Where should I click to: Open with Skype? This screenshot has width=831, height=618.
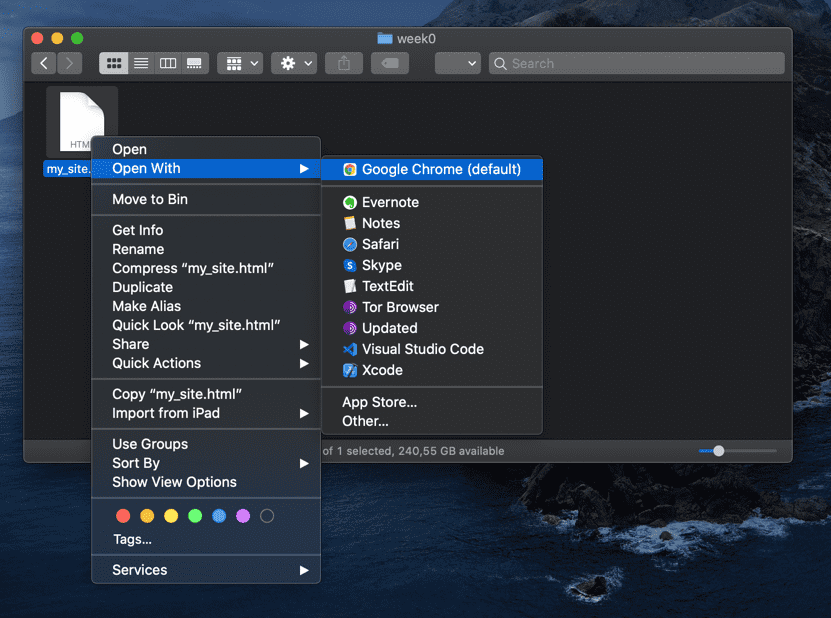coord(432,265)
